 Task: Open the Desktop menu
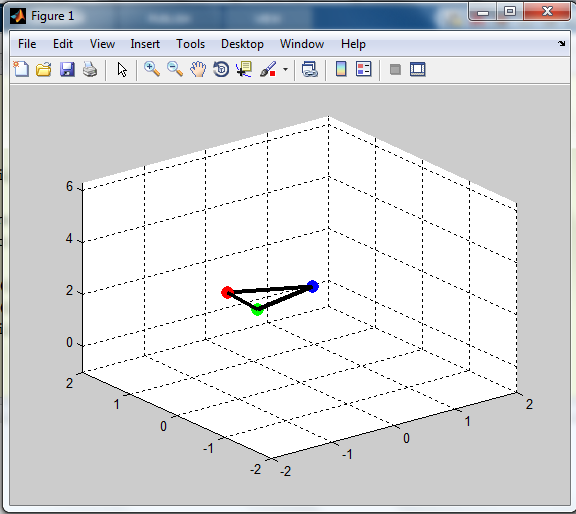(x=242, y=44)
